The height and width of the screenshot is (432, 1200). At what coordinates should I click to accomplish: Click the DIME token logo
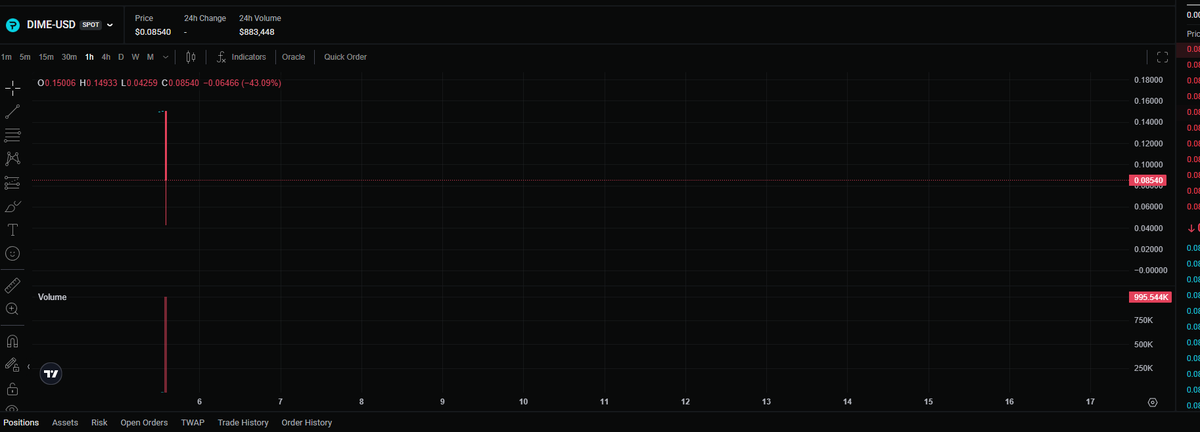[13, 24]
